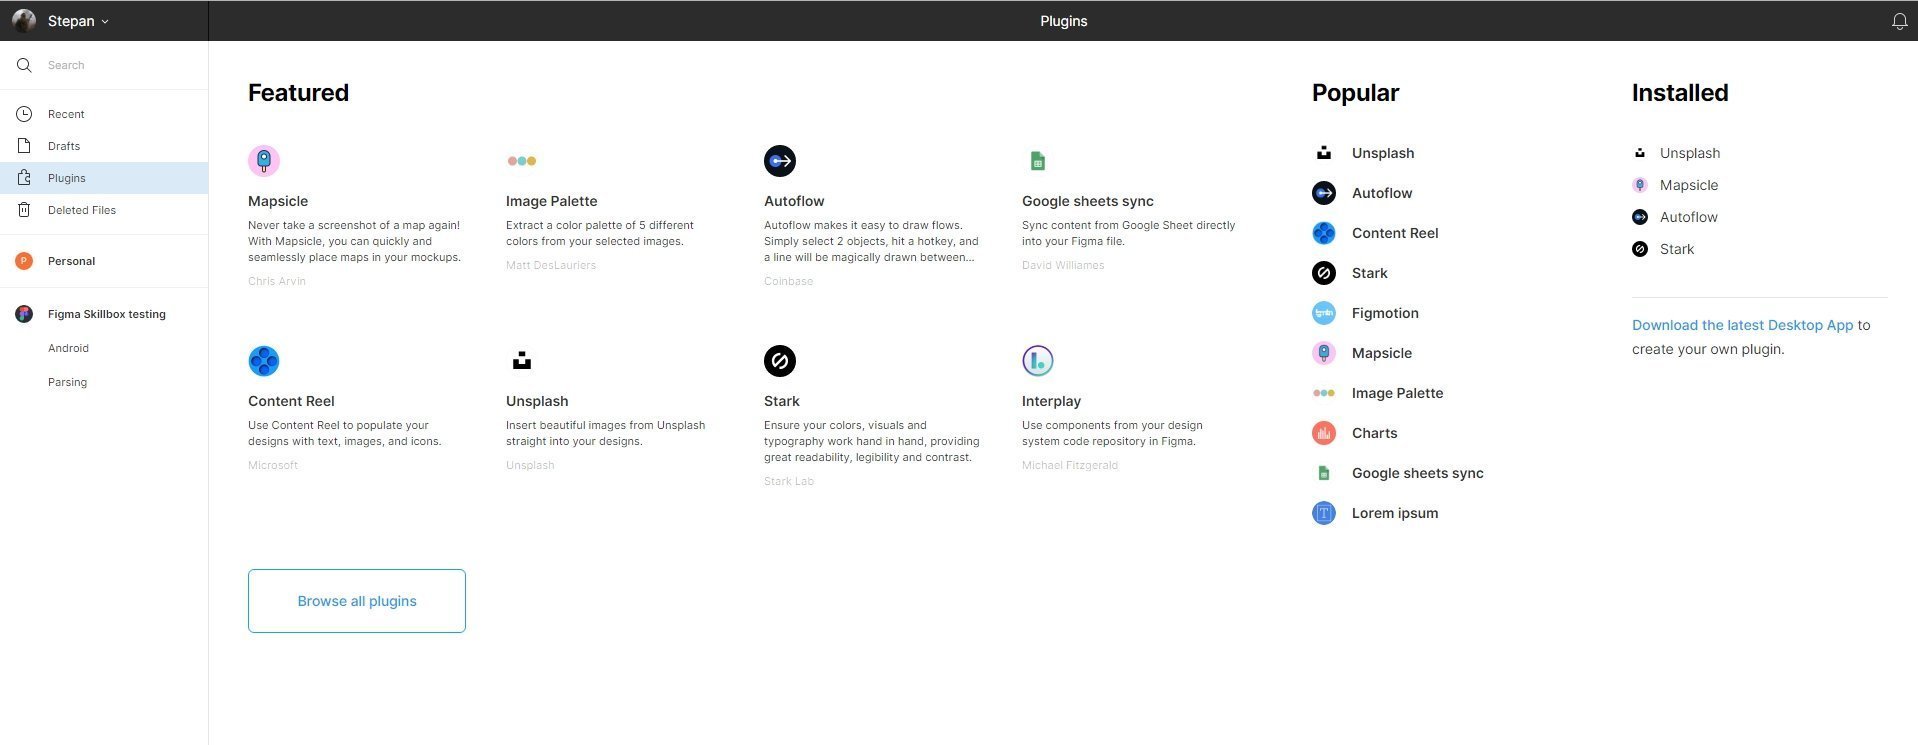Click the Autoflow arrow icon in Featured

click(780, 161)
